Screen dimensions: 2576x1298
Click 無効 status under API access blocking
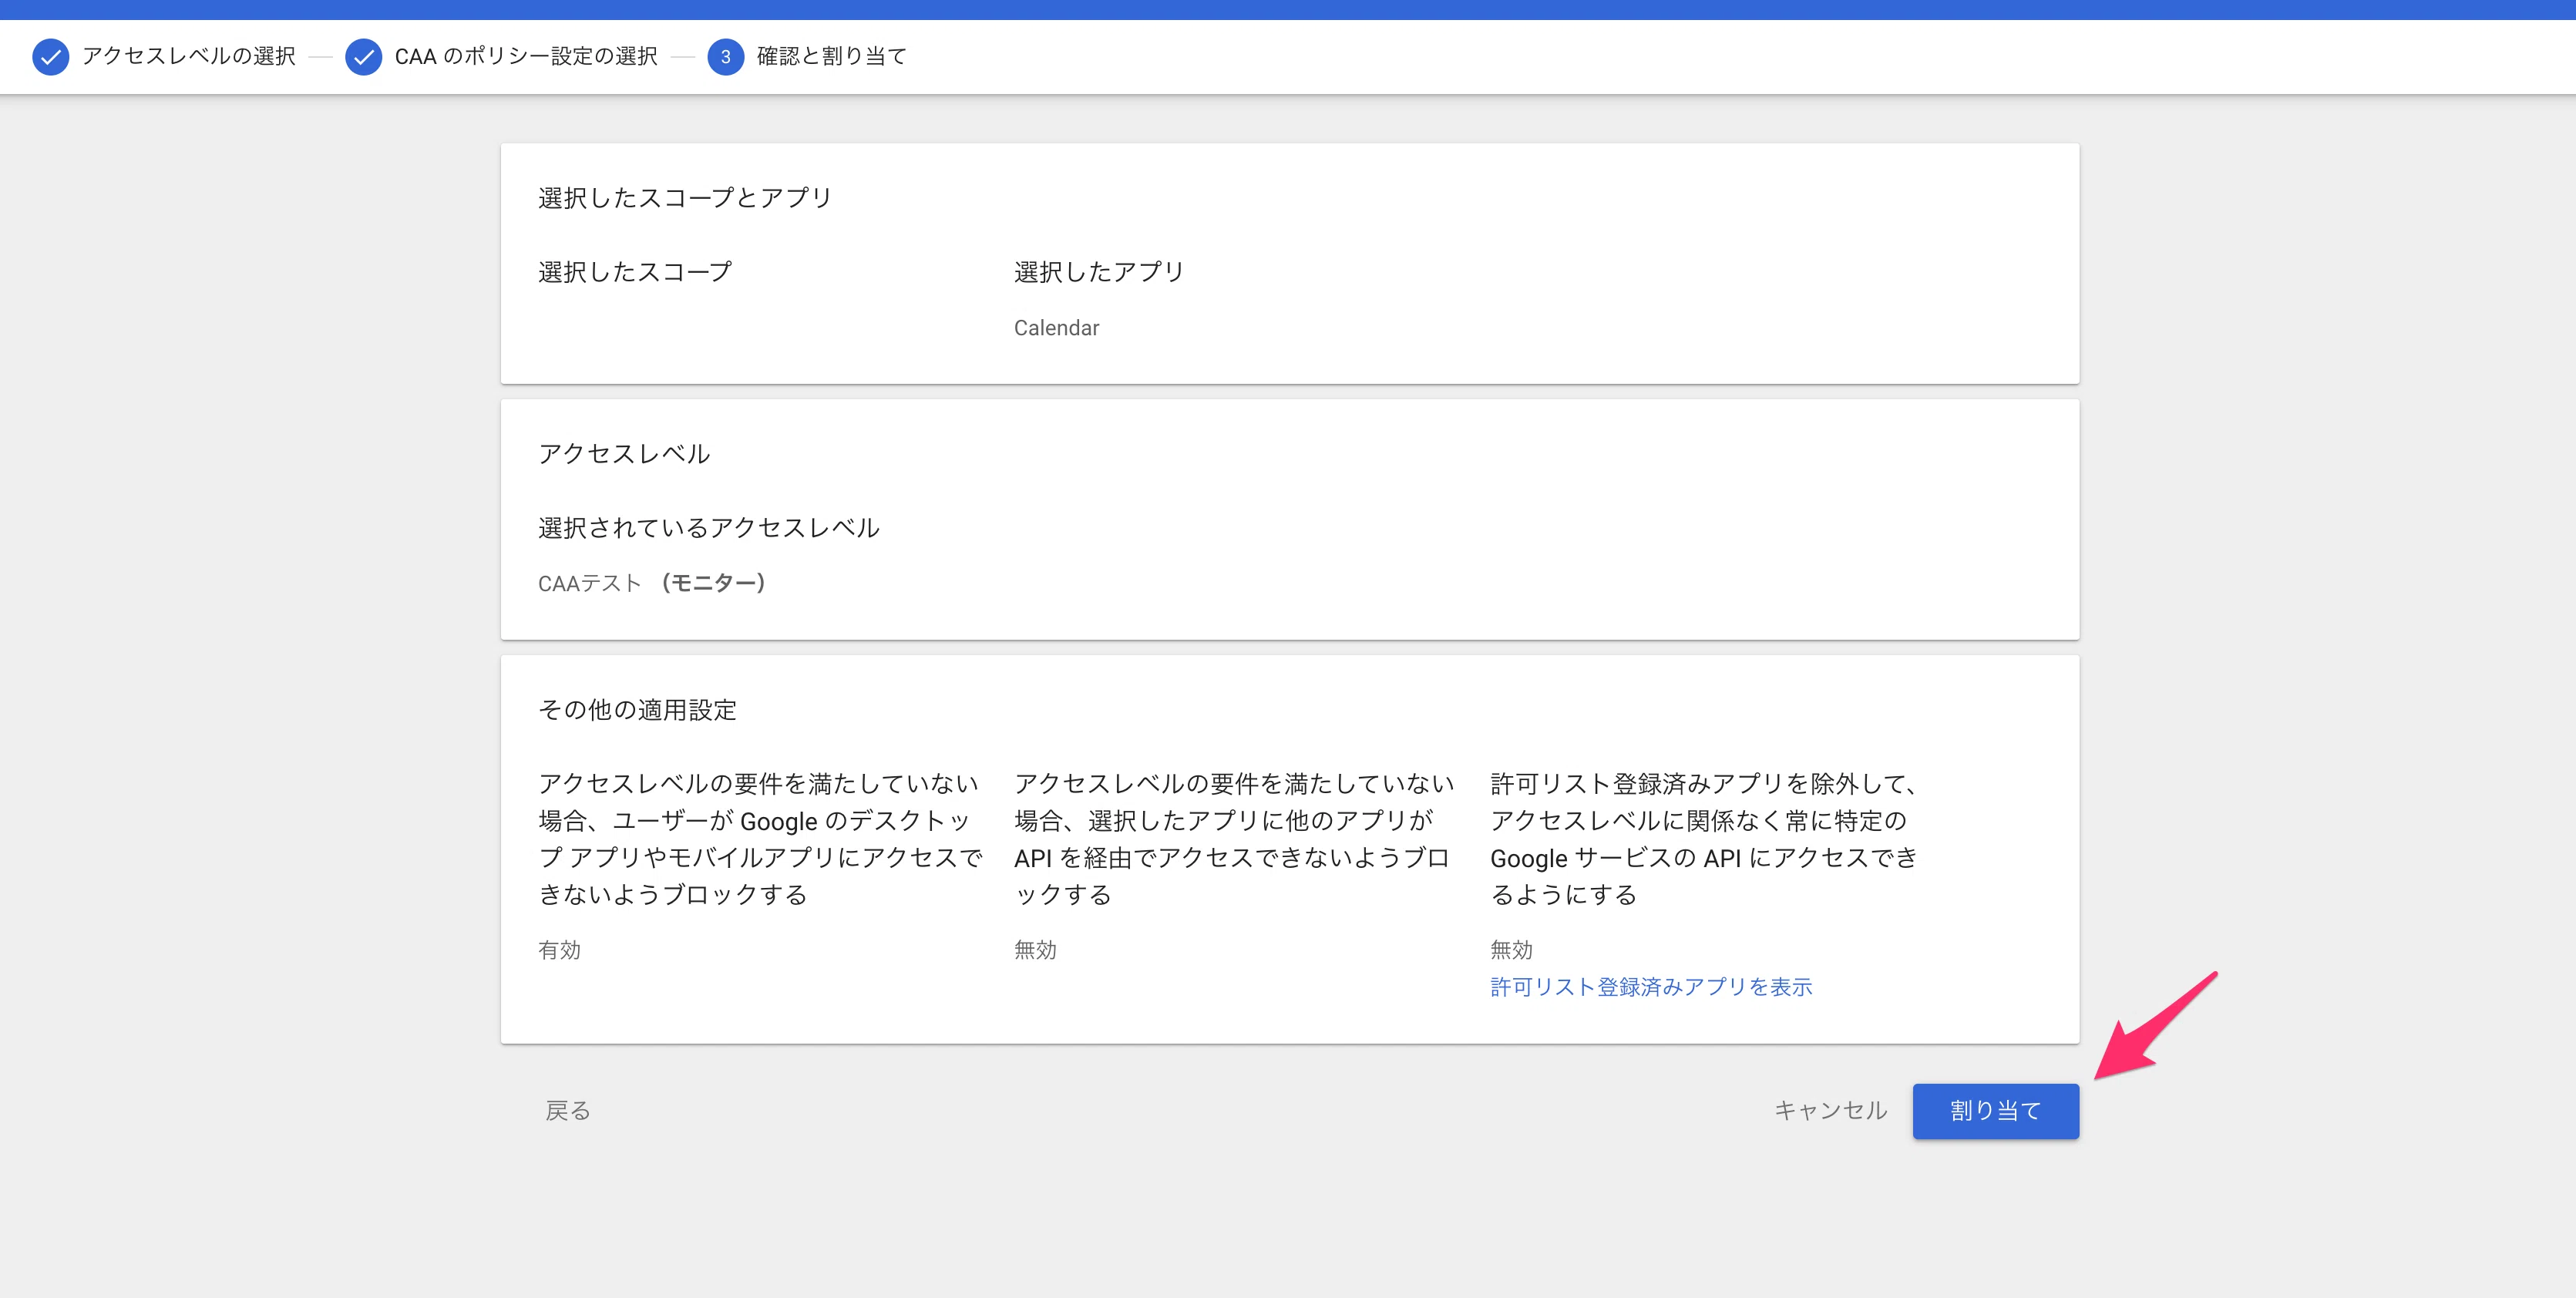point(1035,950)
